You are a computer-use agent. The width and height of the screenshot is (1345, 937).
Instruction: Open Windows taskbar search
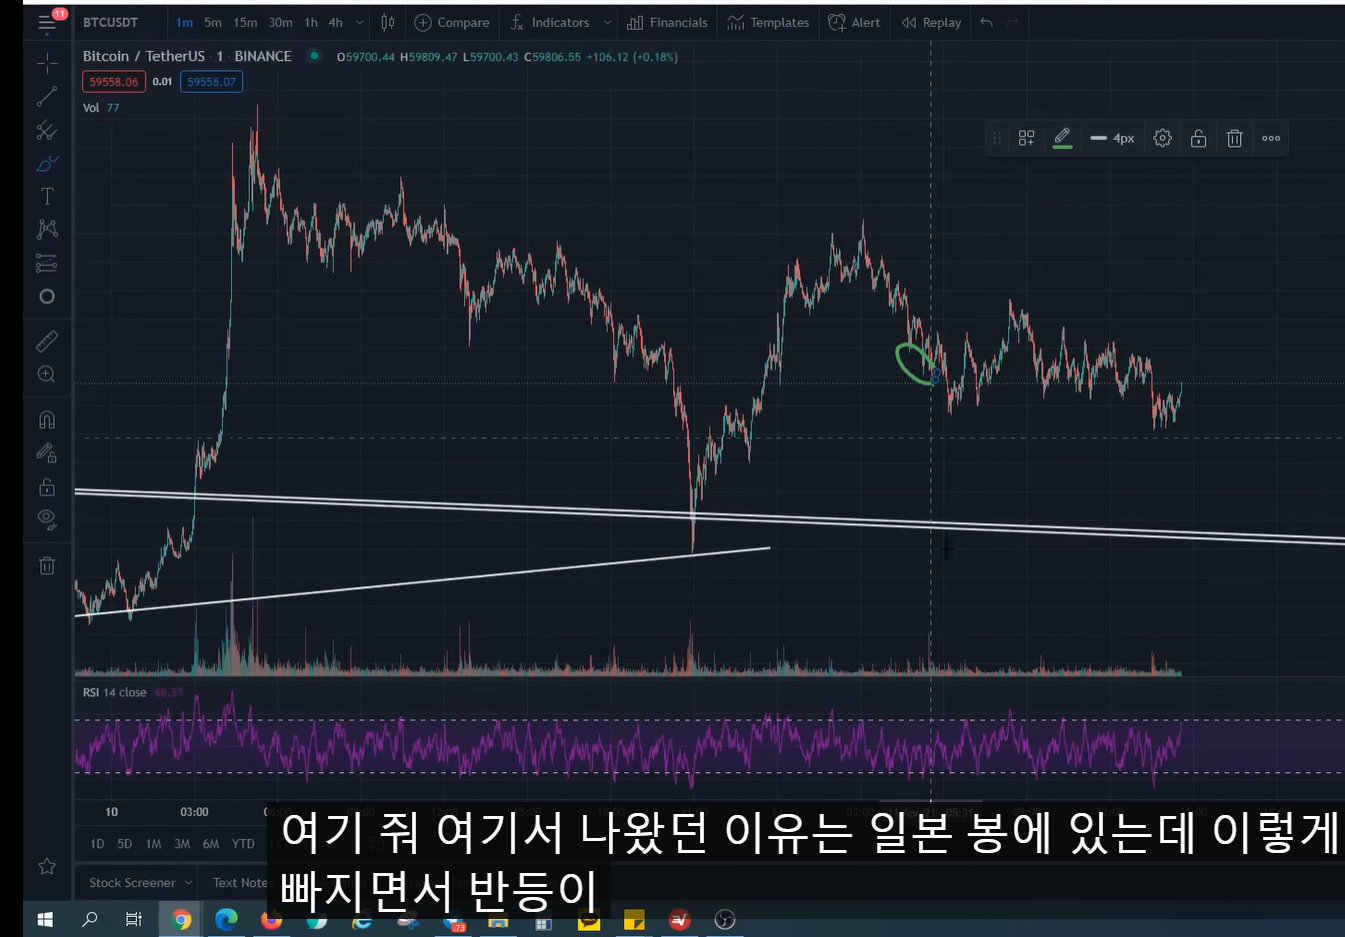tap(89, 919)
